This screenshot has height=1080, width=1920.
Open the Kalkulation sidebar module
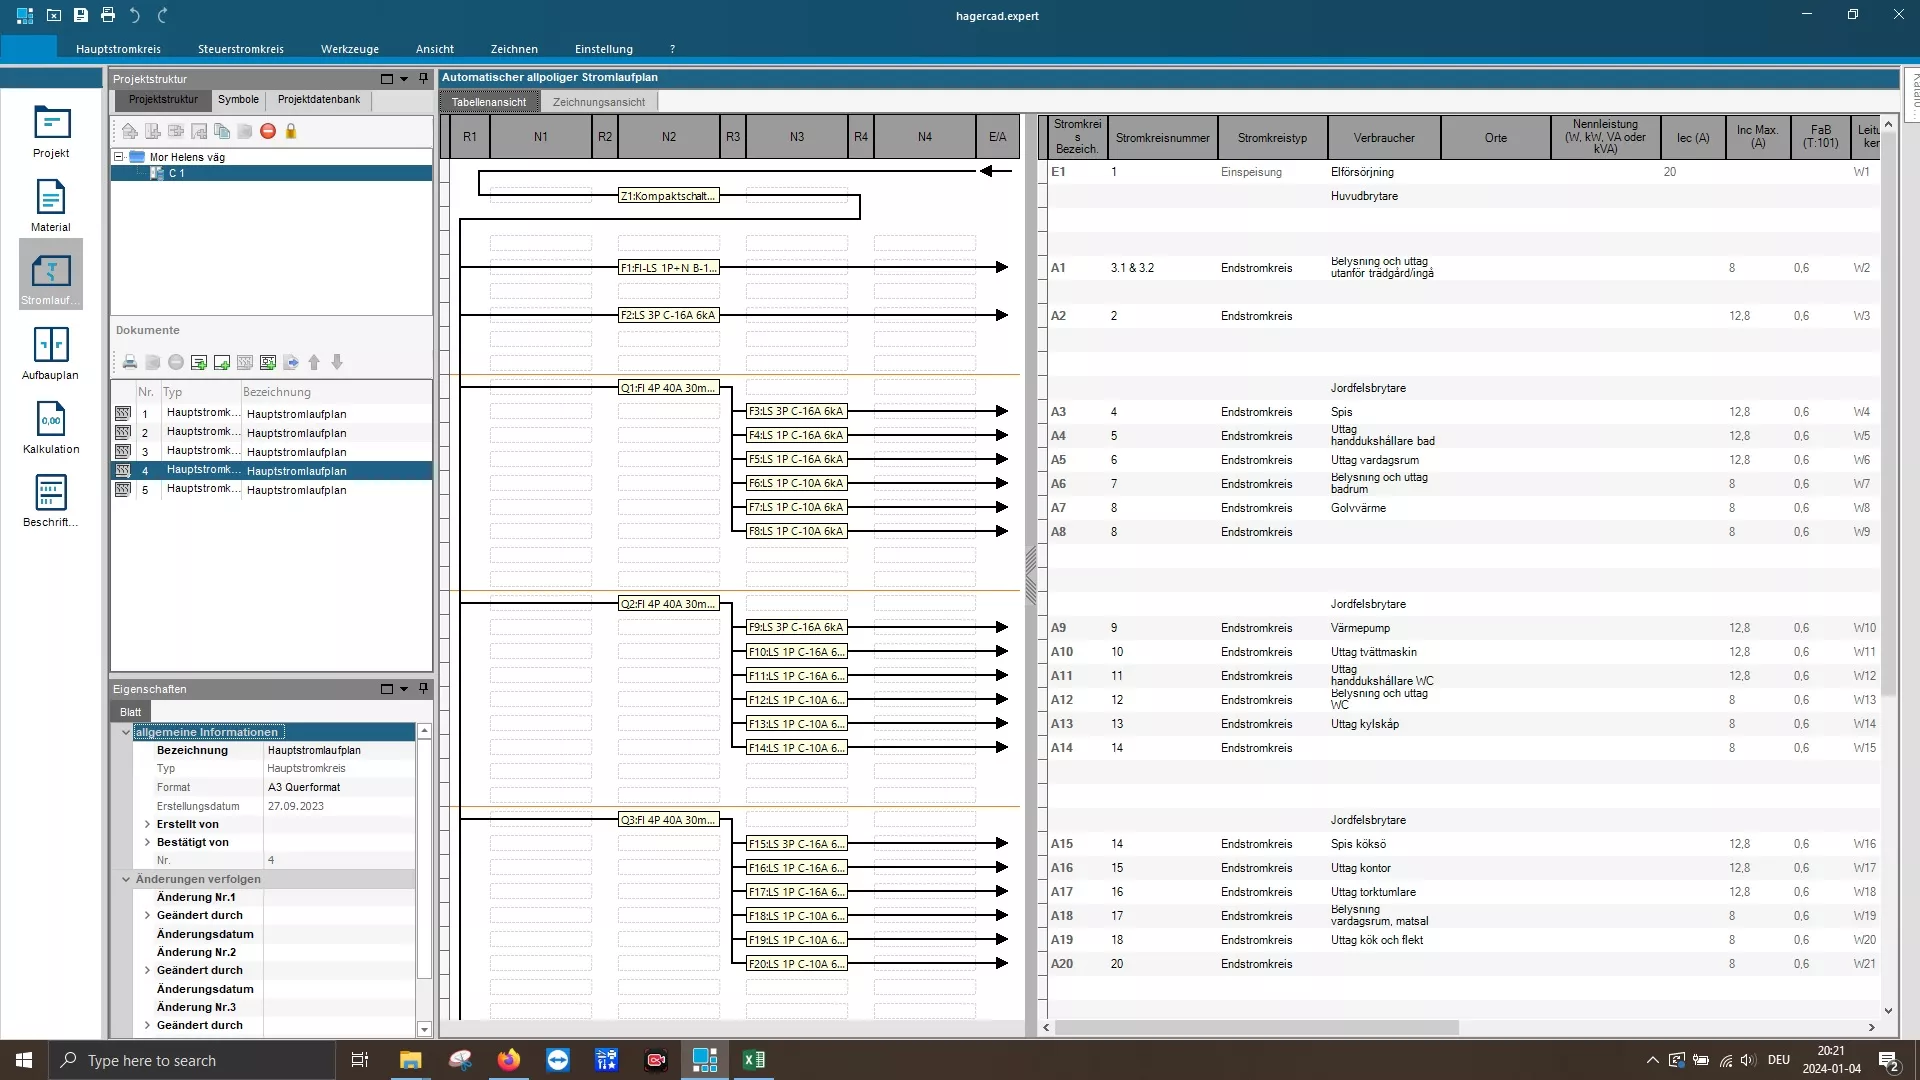[x=50, y=426]
